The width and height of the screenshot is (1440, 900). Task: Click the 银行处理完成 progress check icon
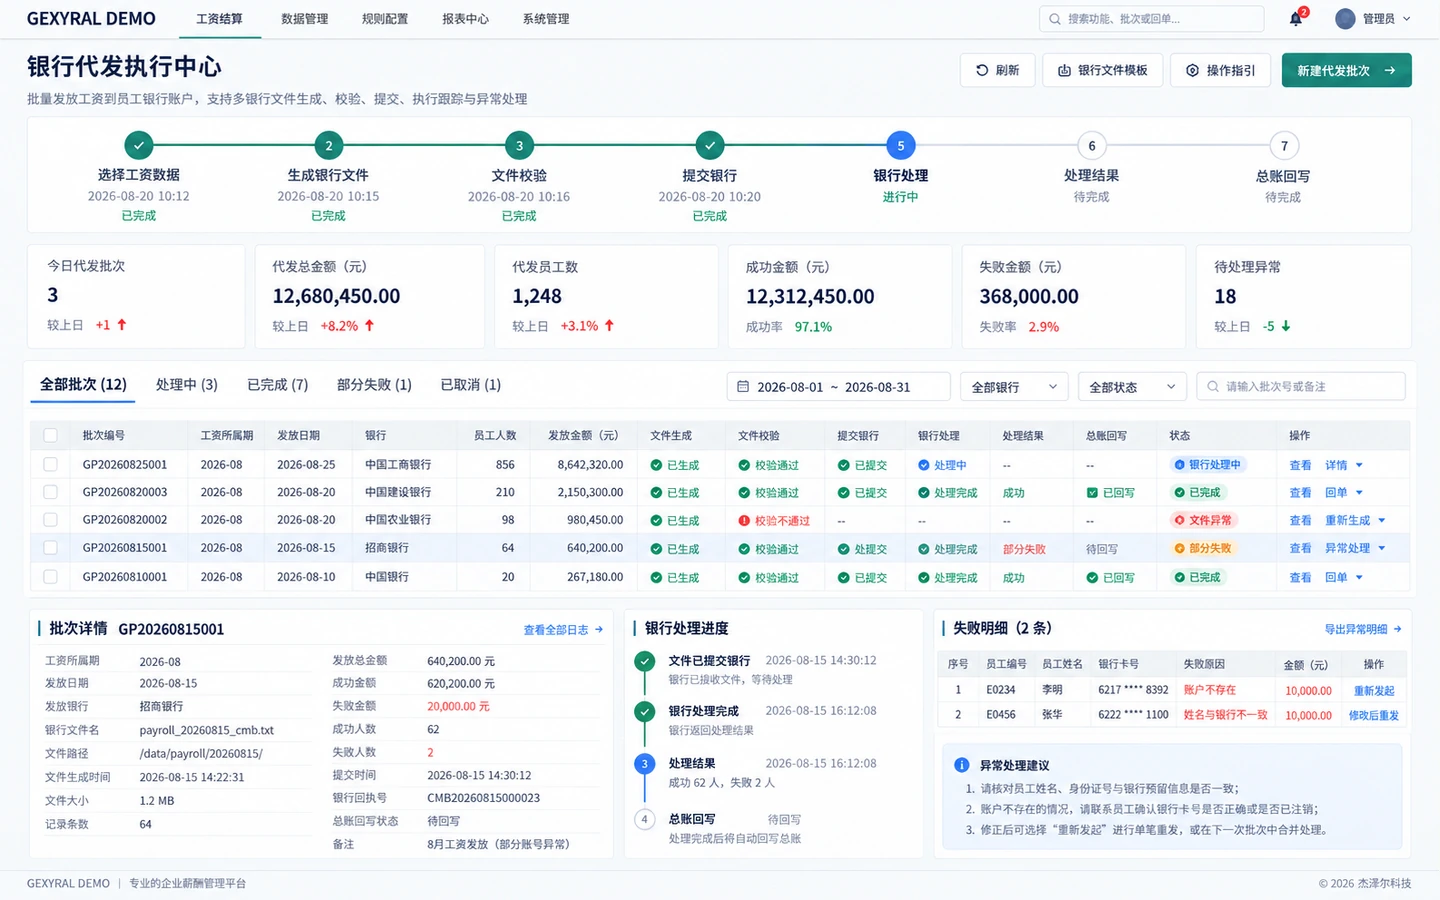(x=645, y=711)
